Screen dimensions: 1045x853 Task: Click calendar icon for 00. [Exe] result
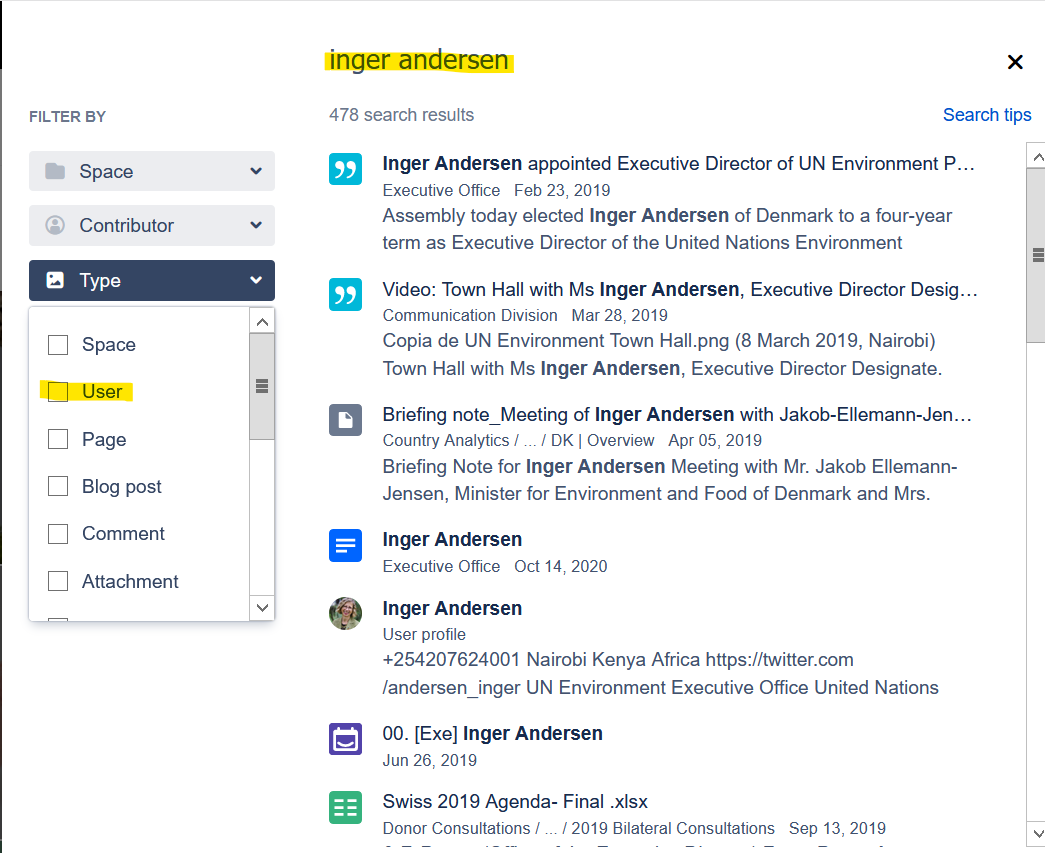[x=345, y=738]
